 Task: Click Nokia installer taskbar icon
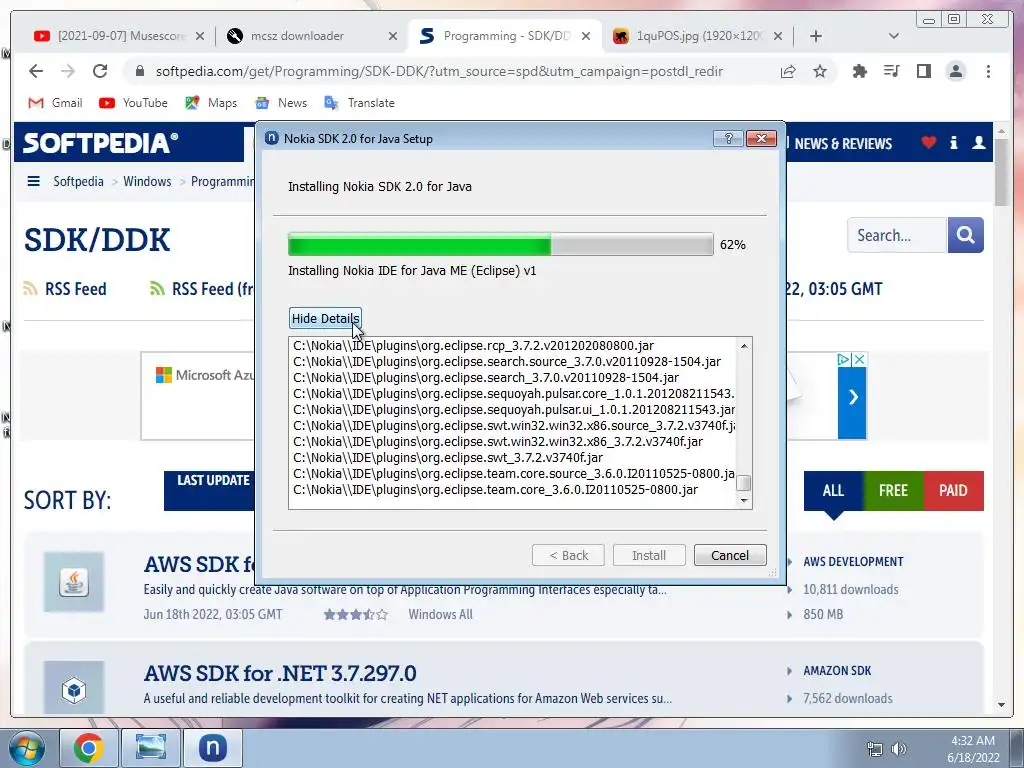tap(212, 748)
